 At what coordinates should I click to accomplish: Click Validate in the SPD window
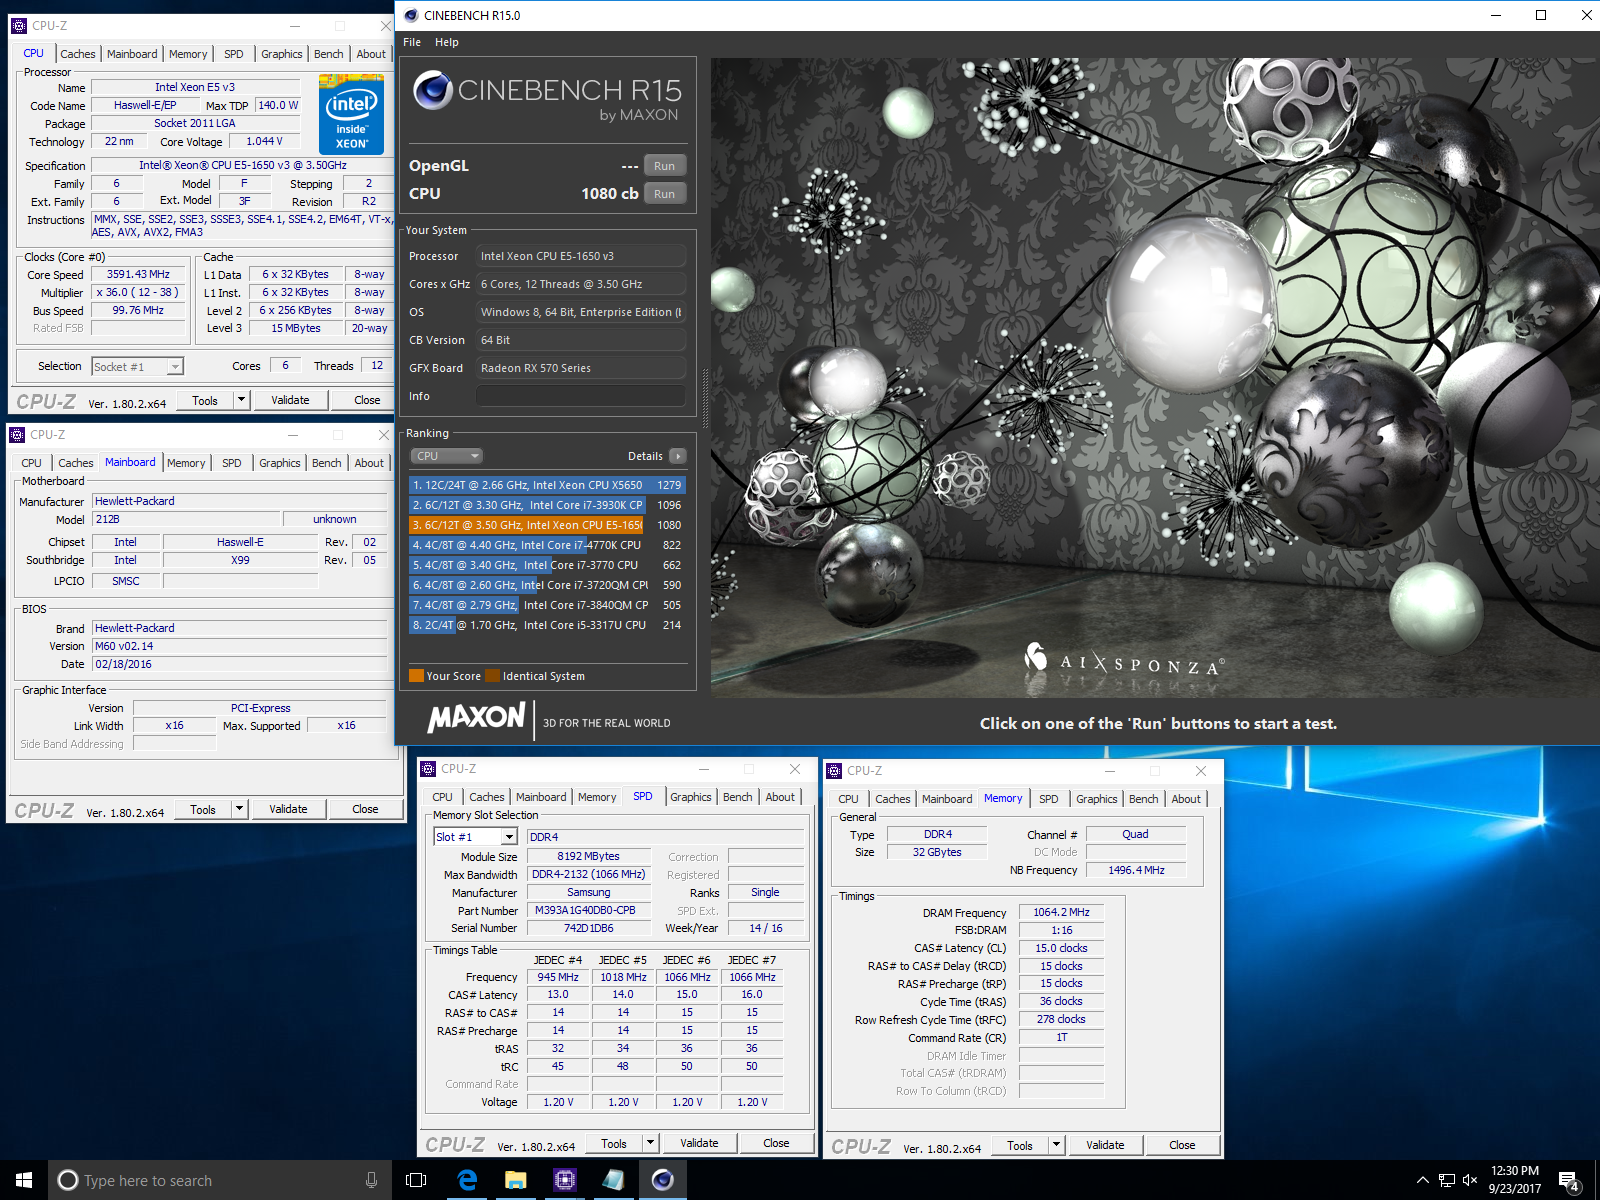pyautogui.click(x=699, y=1143)
